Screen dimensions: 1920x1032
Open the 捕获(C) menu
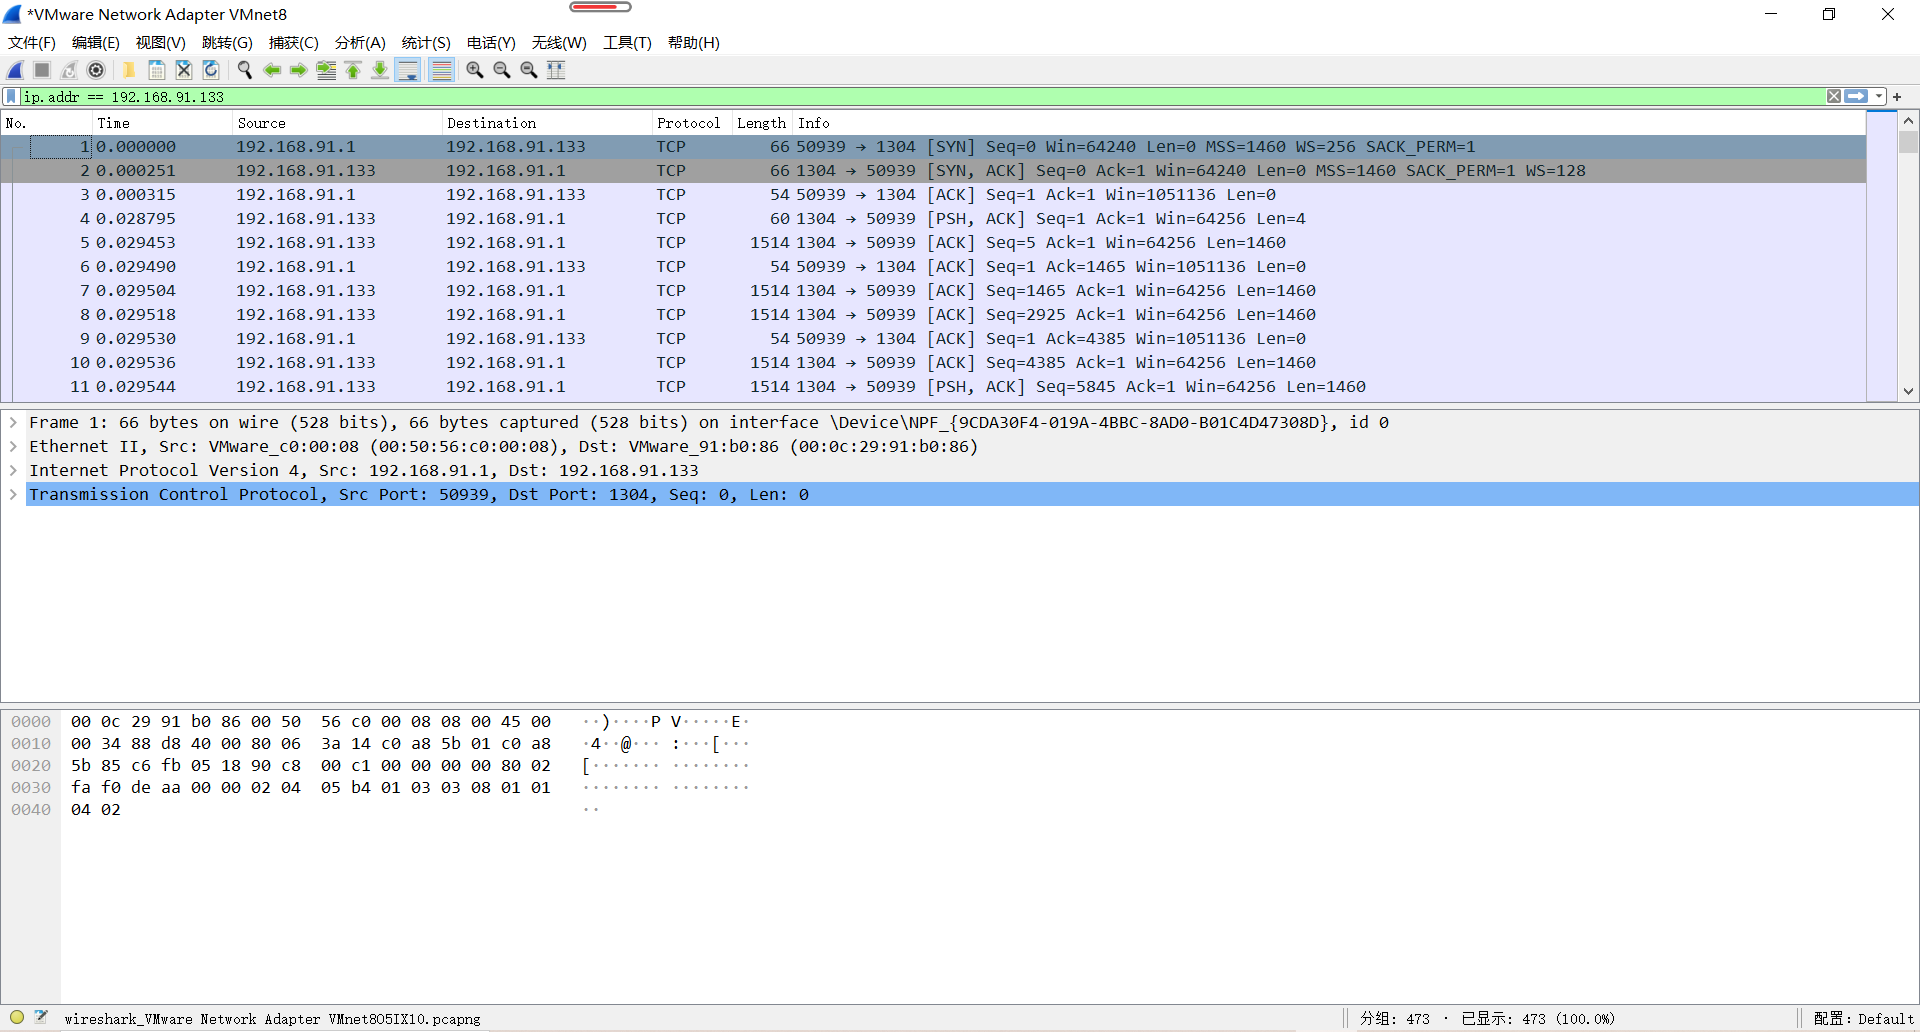[x=294, y=42]
